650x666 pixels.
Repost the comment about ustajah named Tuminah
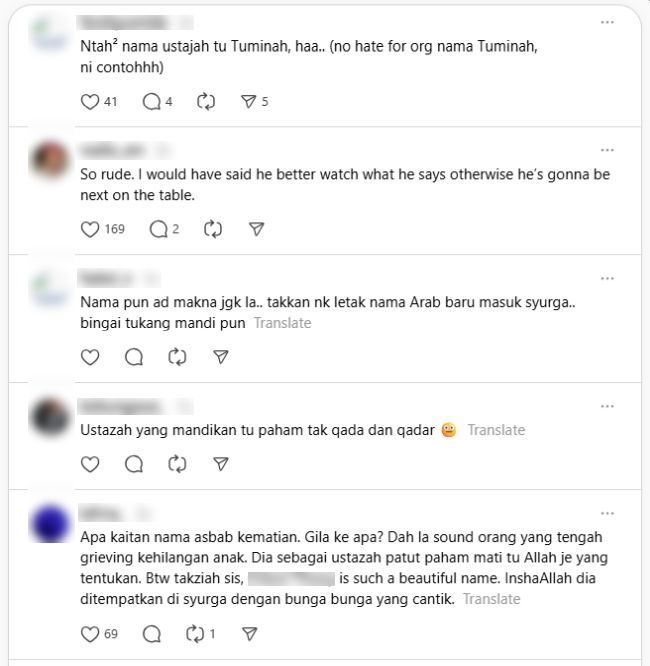click(x=206, y=102)
